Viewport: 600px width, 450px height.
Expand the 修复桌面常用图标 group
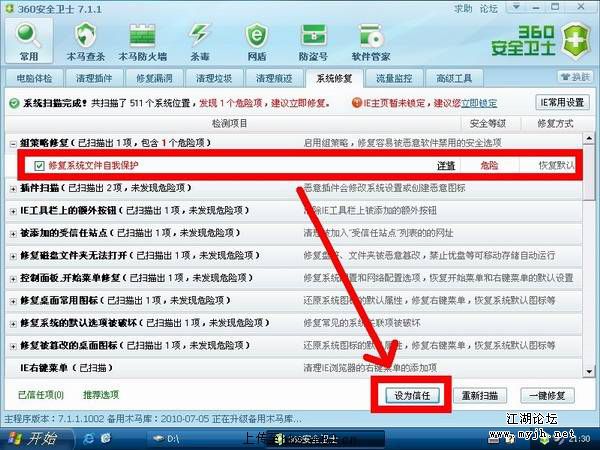pyautogui.click(x=13, y=301)
